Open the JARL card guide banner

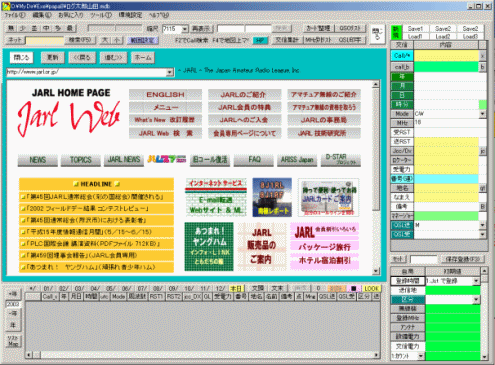328,197
